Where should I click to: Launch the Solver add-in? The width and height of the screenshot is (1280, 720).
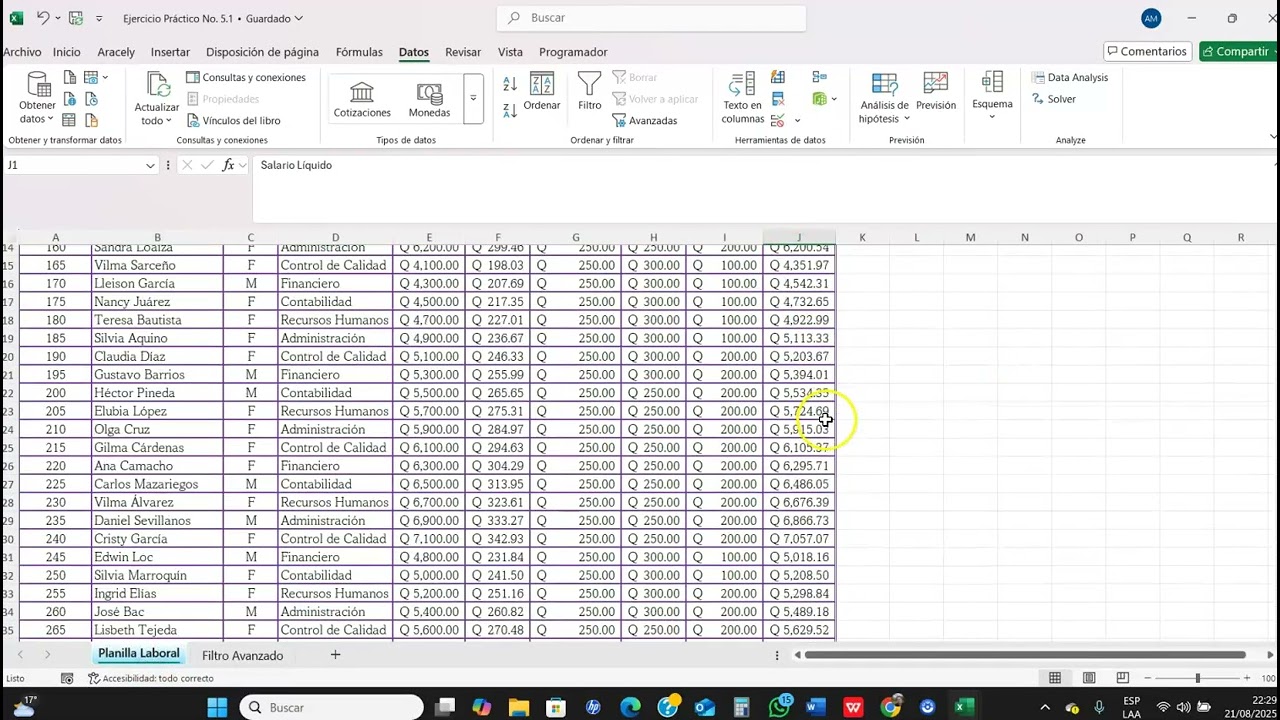point(1054,99)
